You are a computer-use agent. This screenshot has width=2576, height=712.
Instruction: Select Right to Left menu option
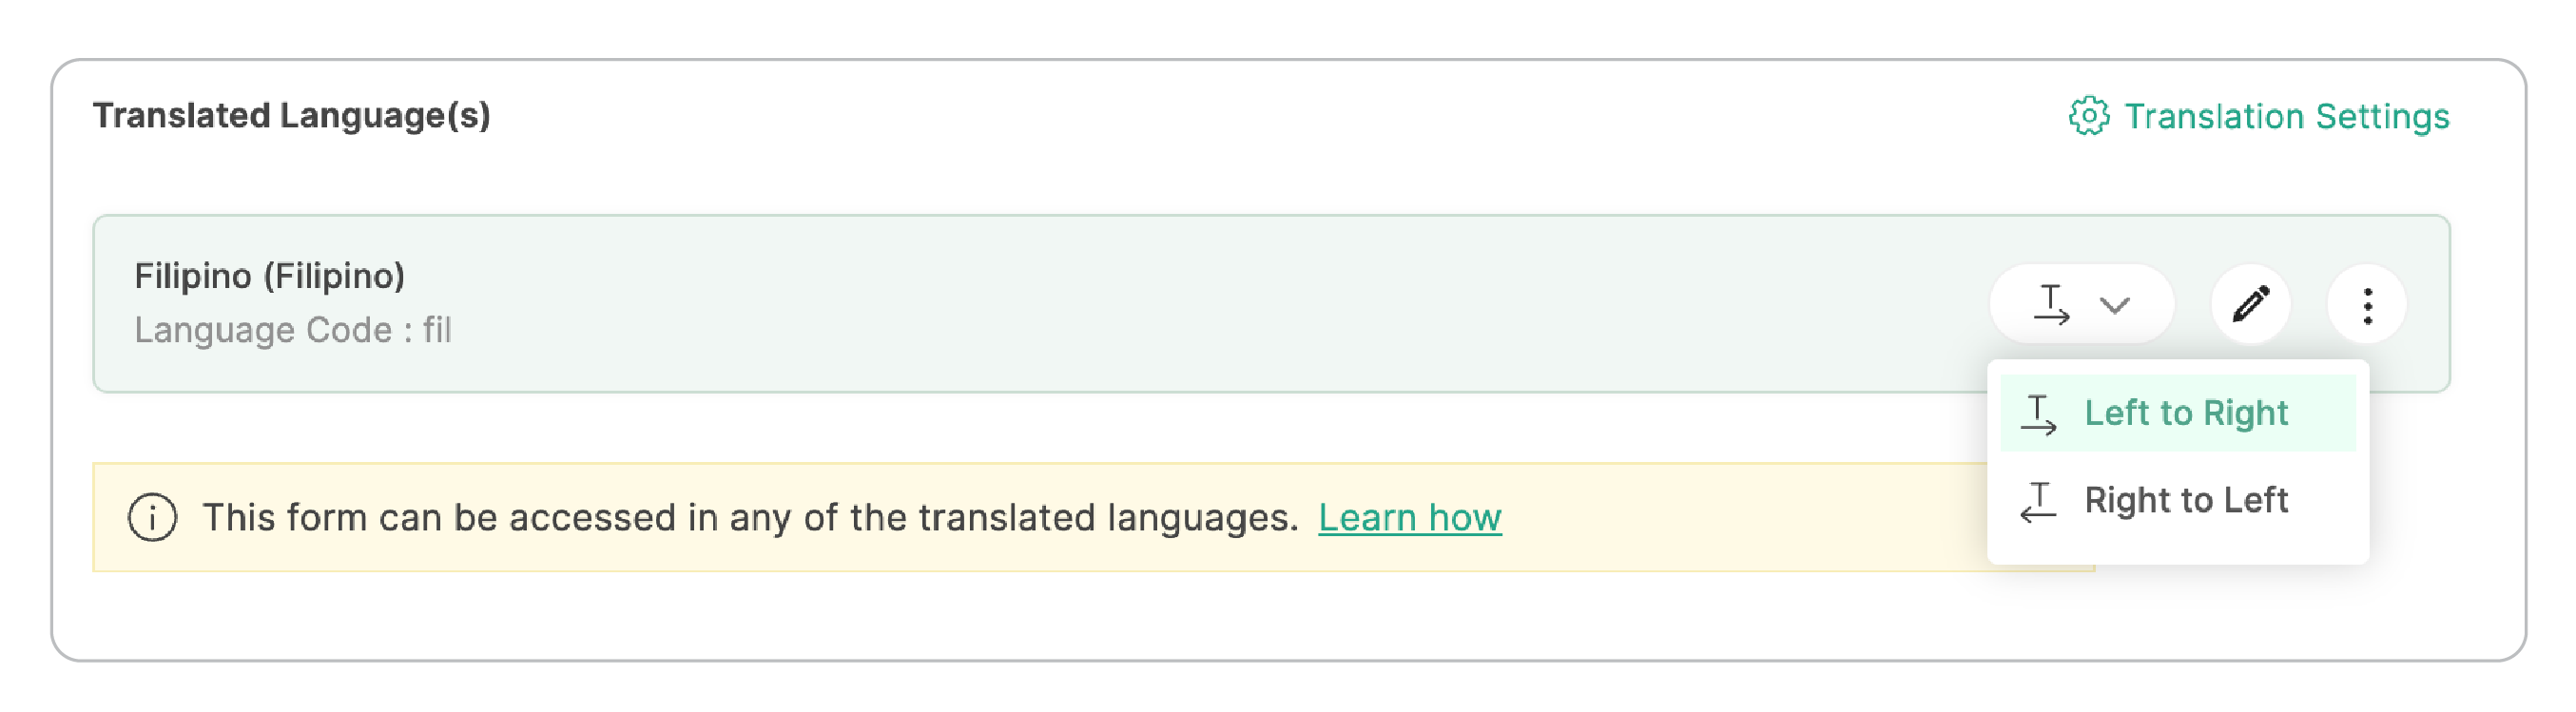[x=2177, y=500]
